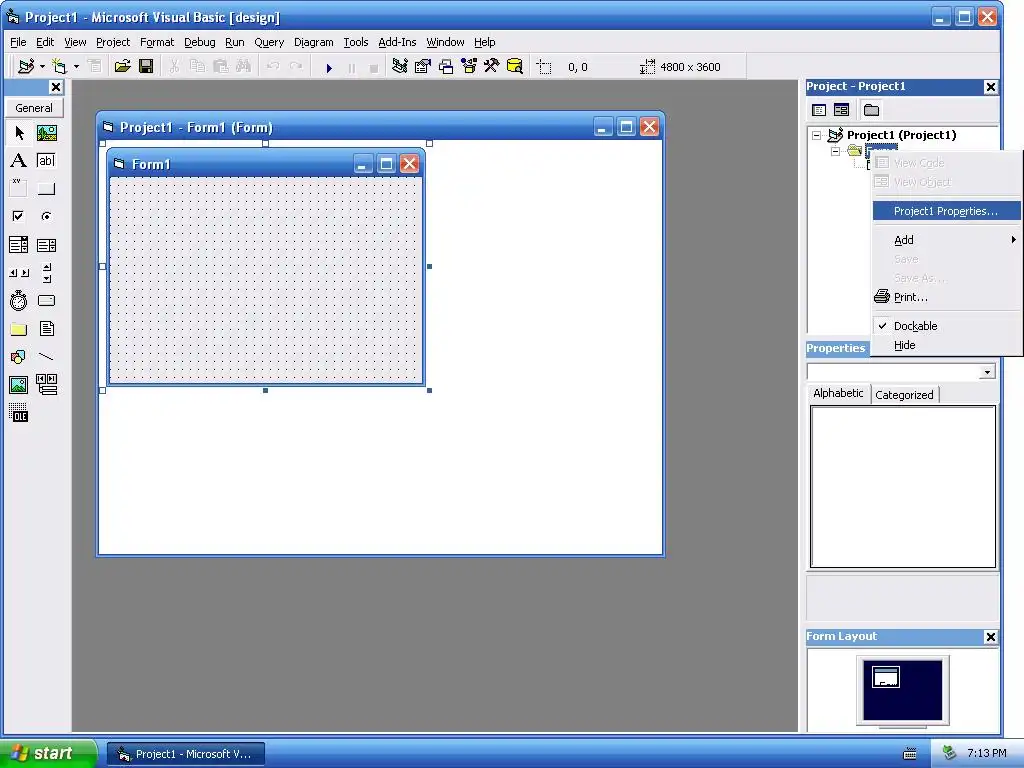
Task: Open the Properties object dropdown list
Action: point(987,372)
